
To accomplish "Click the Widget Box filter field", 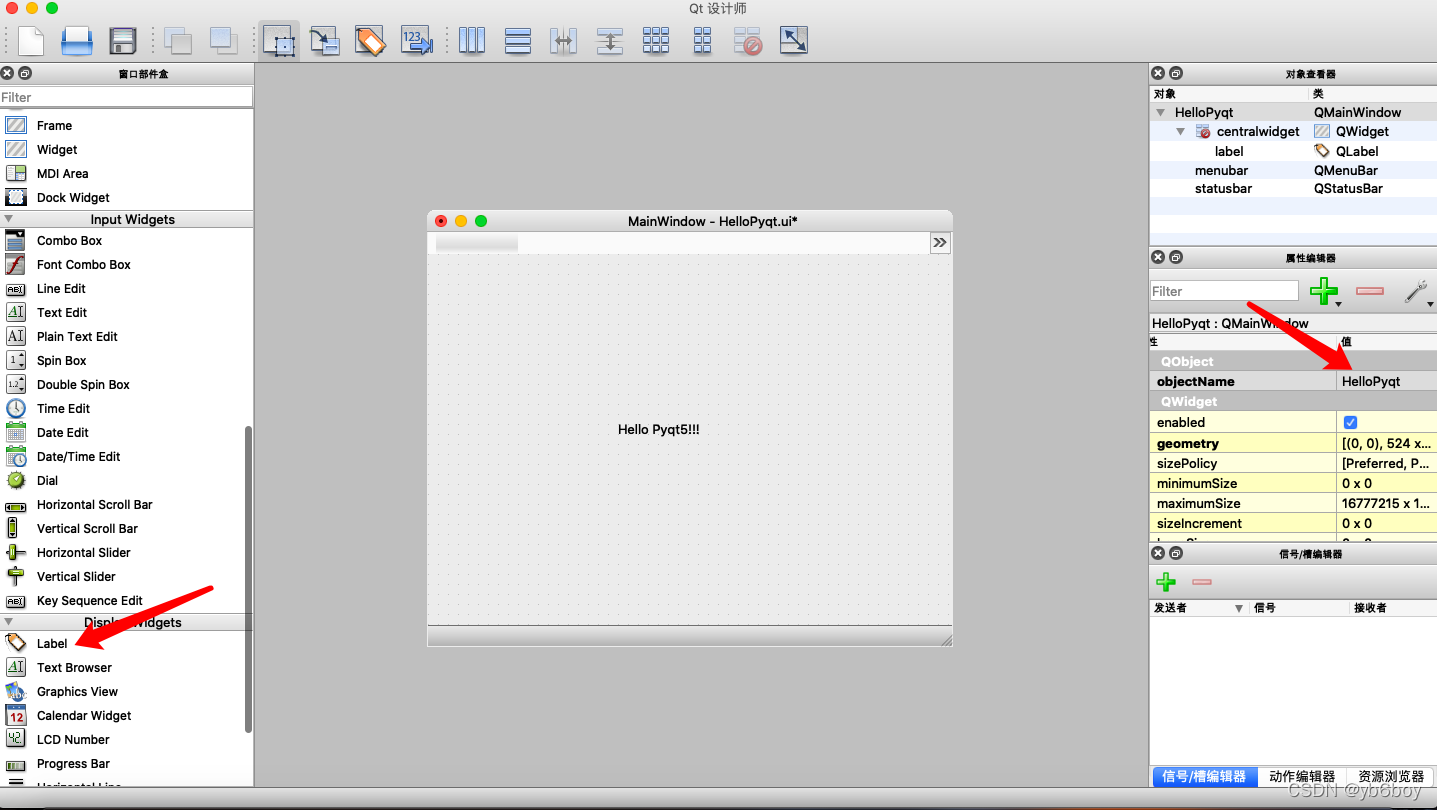I will pos(126,97).
